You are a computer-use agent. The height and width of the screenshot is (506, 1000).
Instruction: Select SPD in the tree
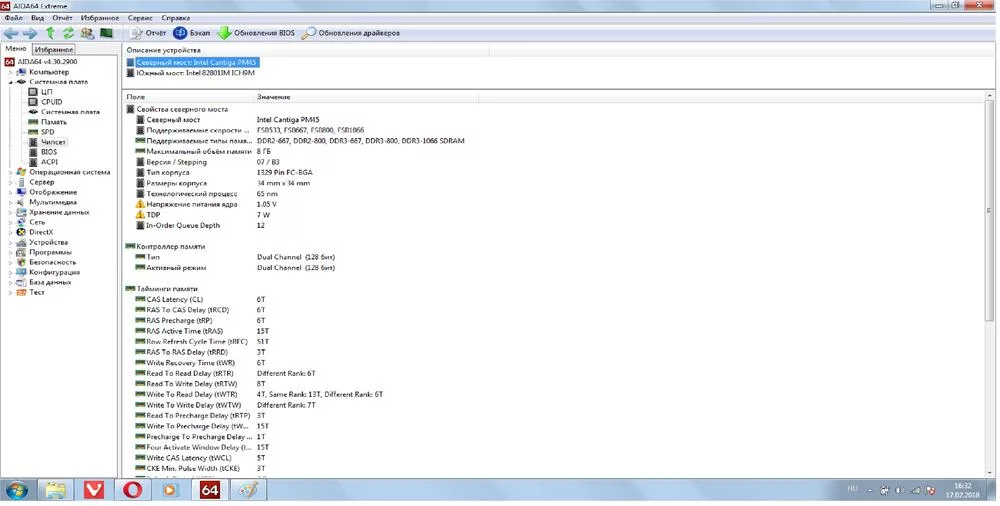(x=41, y=132)
